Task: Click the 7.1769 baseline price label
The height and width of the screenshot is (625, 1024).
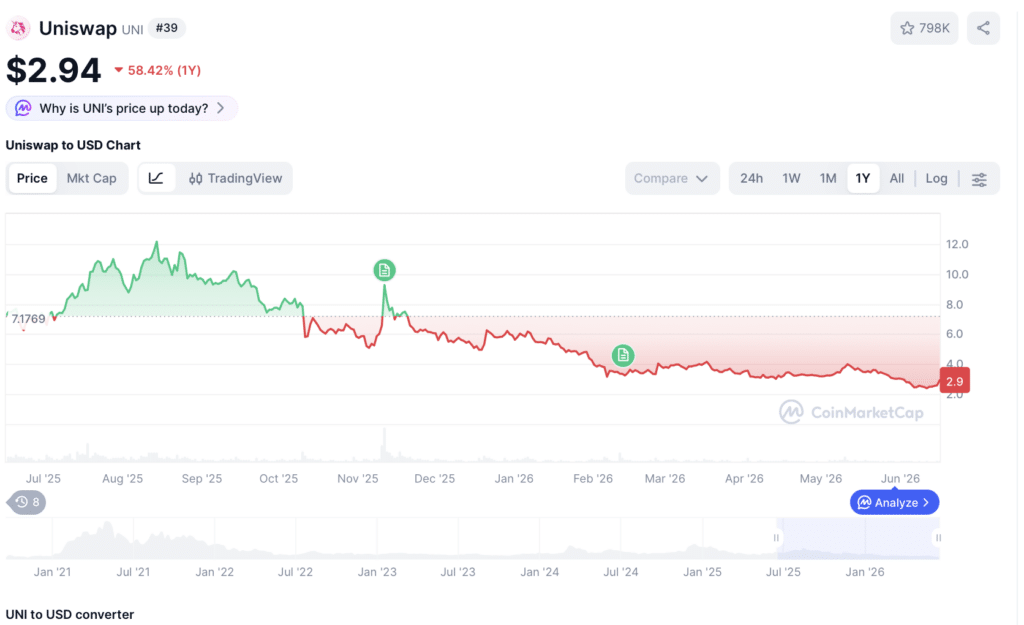Action: pos(28,319)
